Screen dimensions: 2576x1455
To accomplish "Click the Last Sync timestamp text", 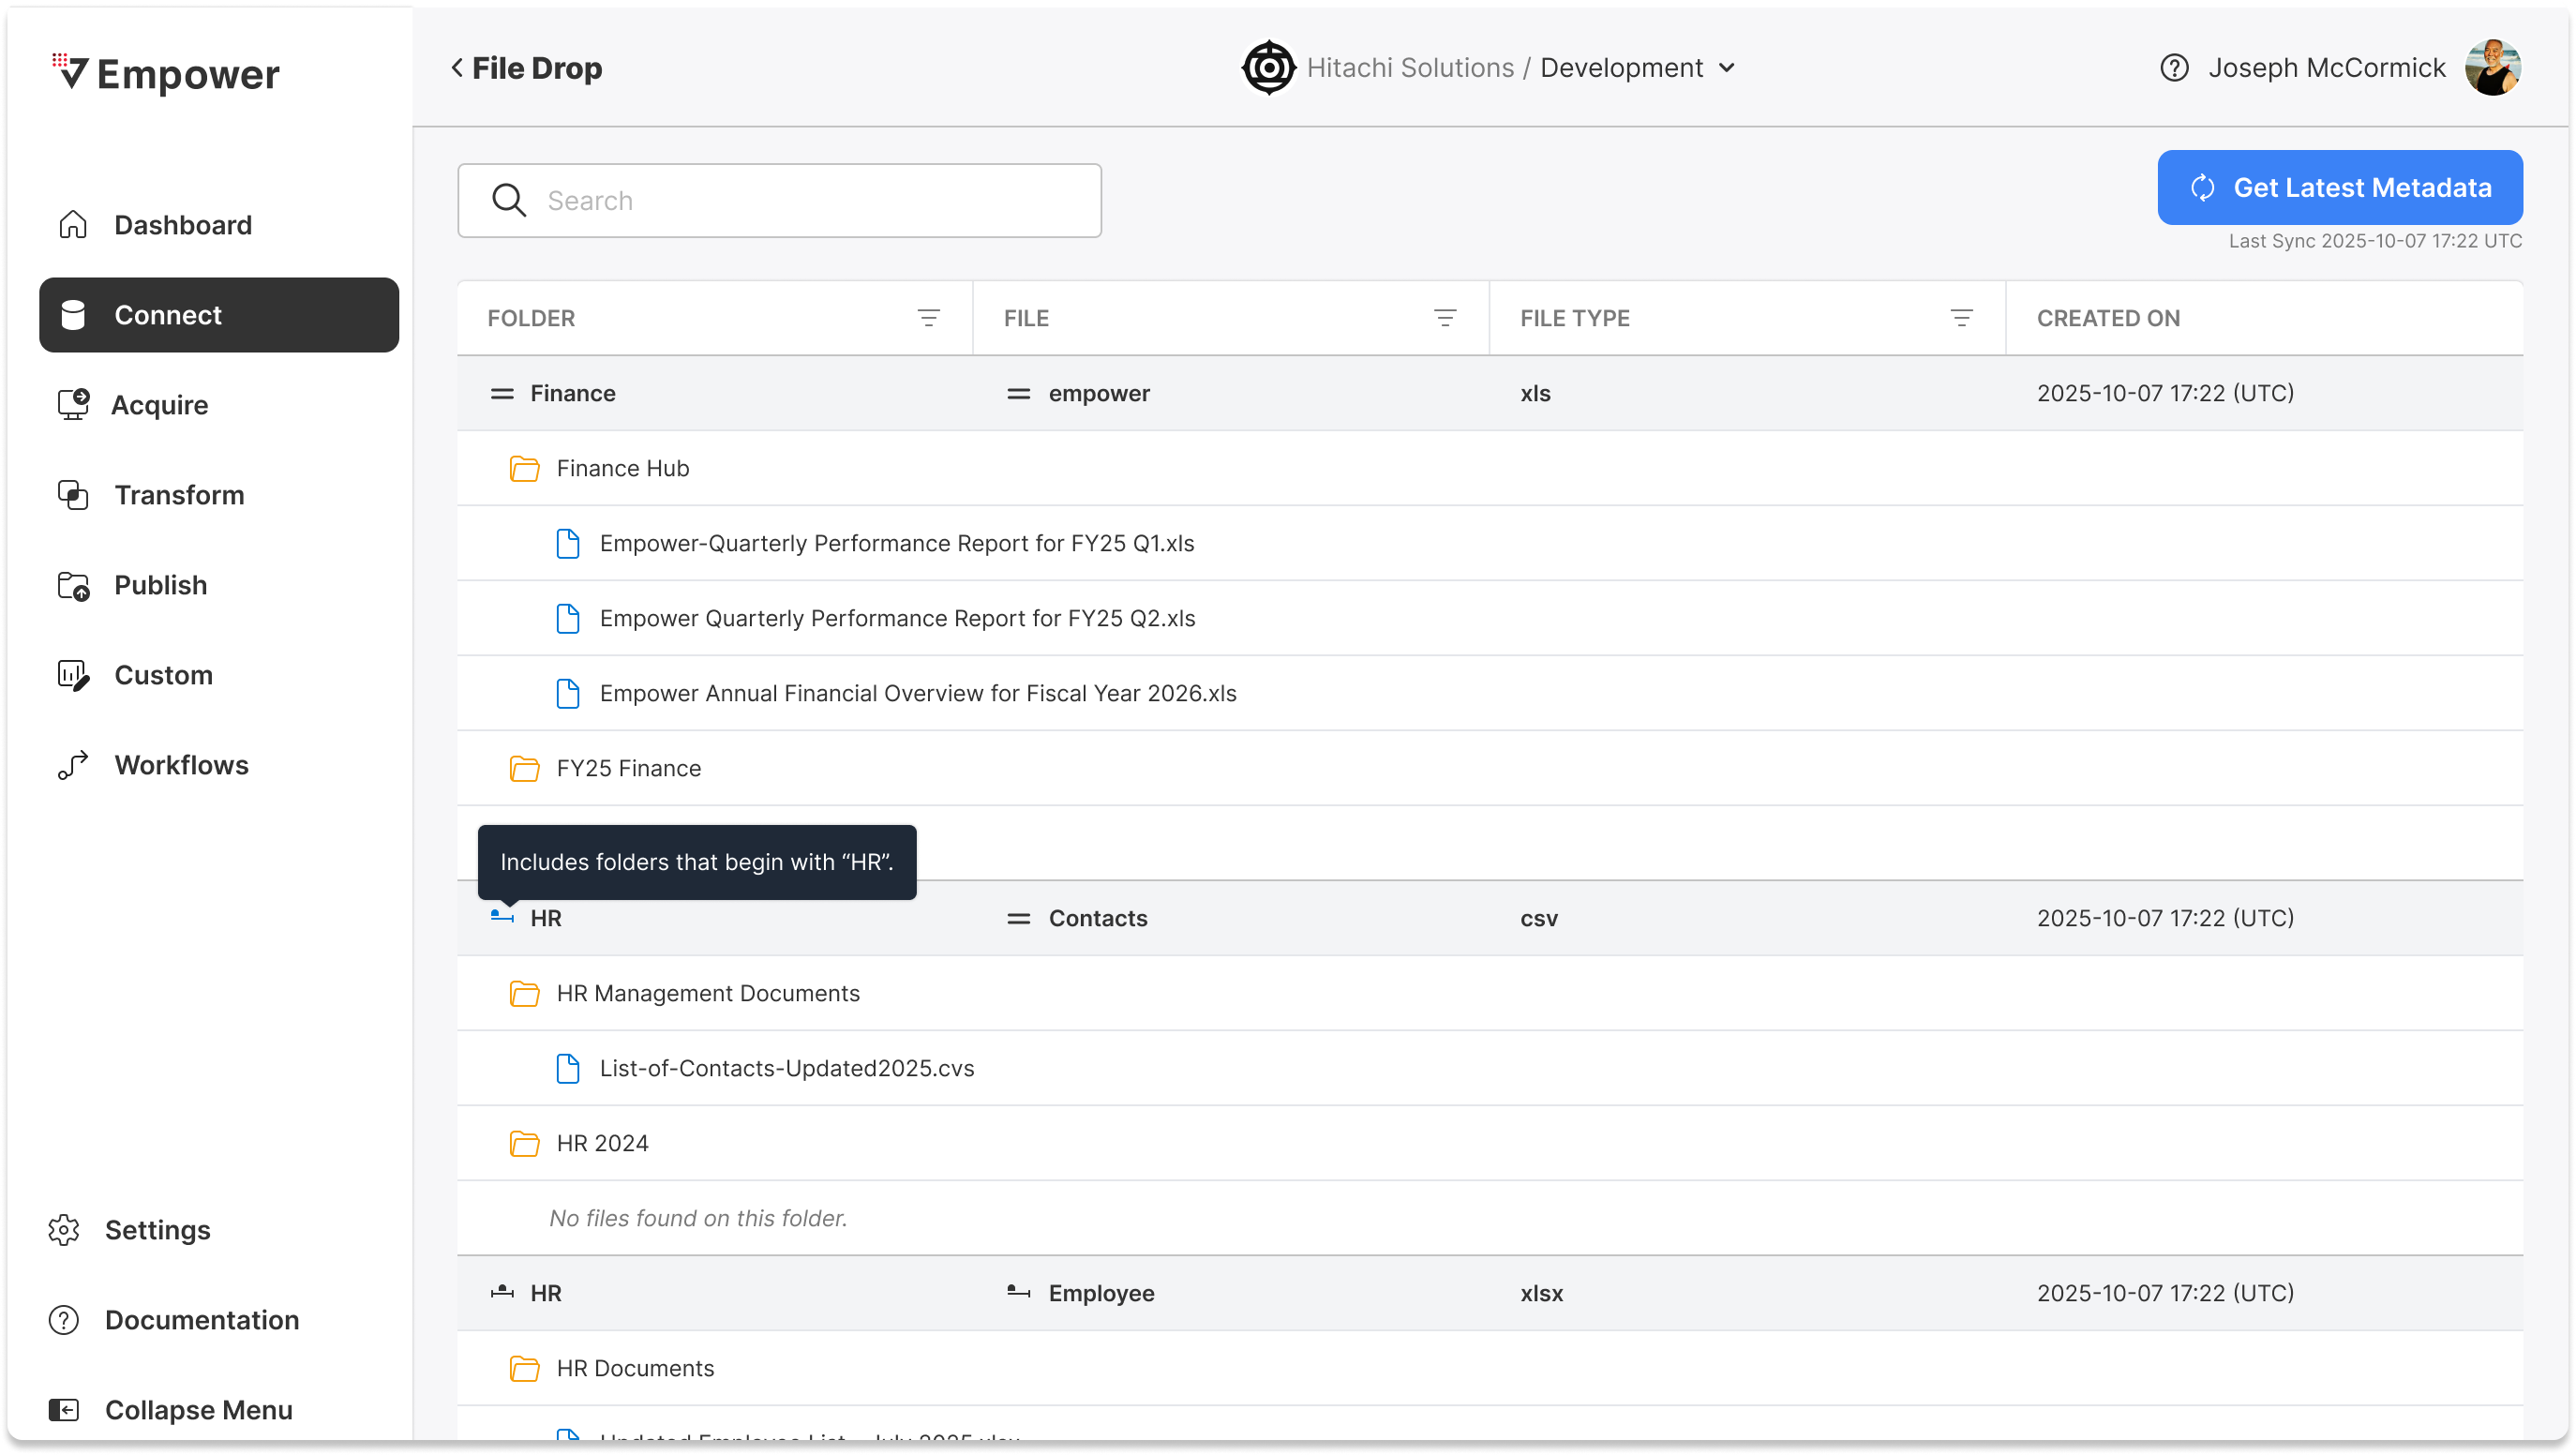I will point(2376,242).
